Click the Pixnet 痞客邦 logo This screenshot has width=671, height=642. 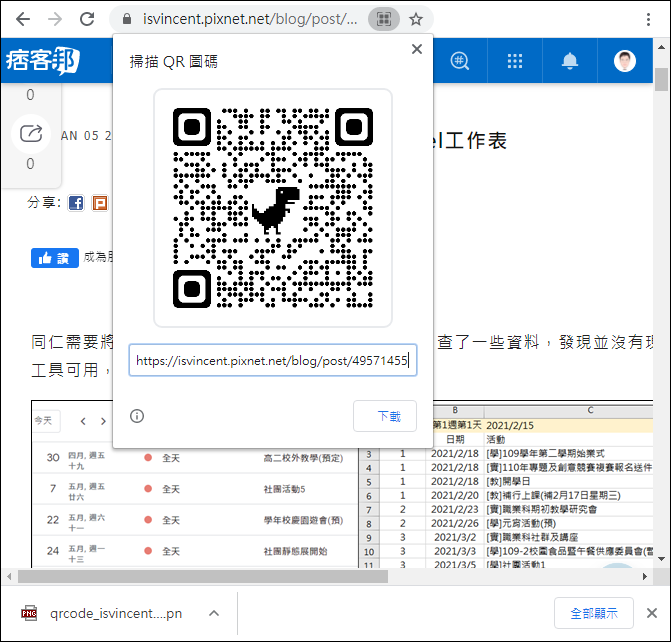tap(42, 60)
